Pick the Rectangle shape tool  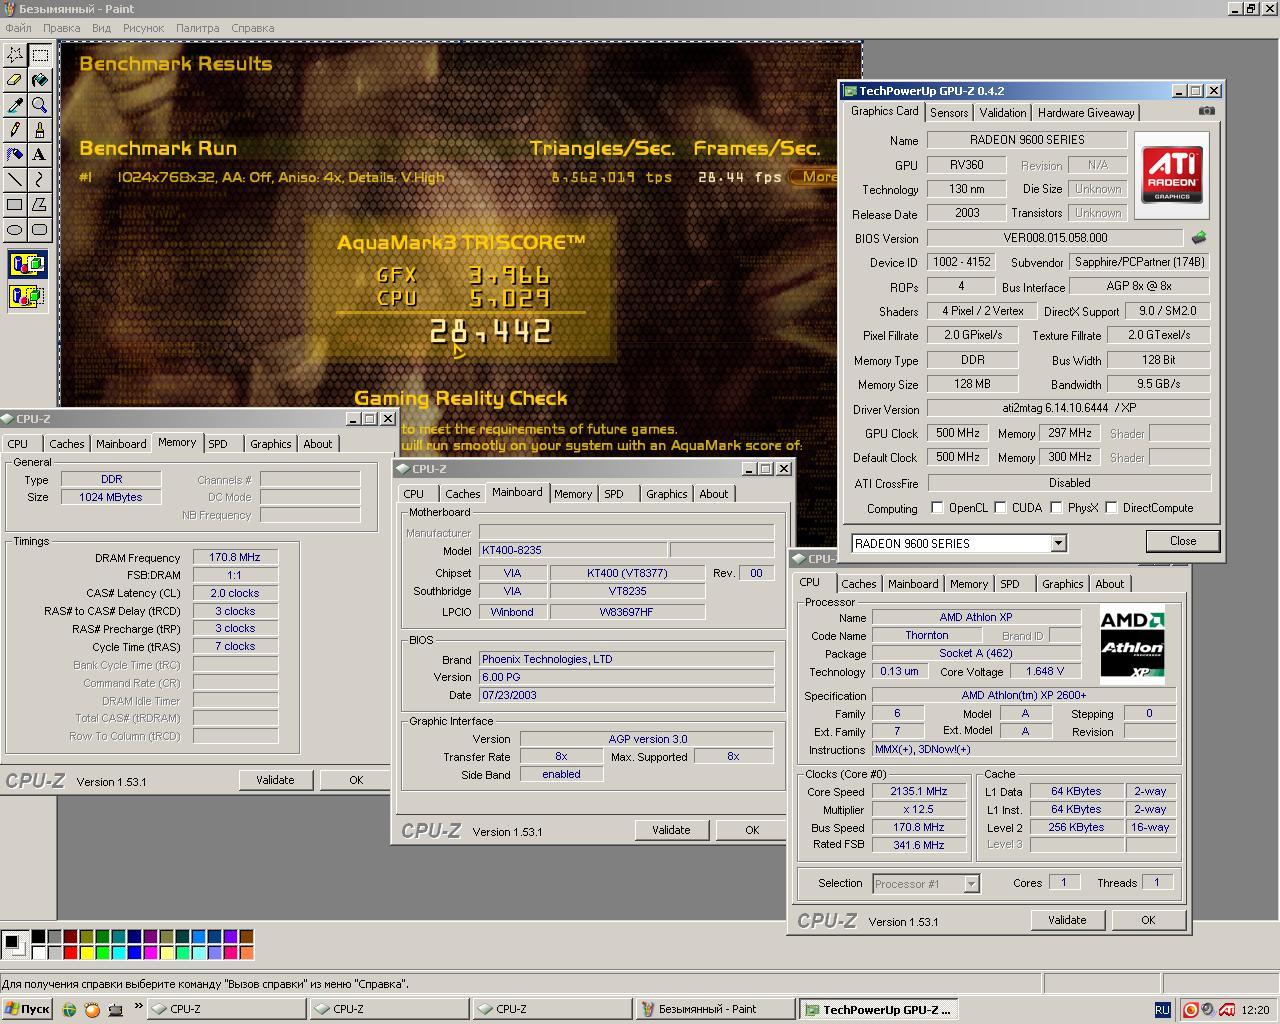(x=15, y=205)
